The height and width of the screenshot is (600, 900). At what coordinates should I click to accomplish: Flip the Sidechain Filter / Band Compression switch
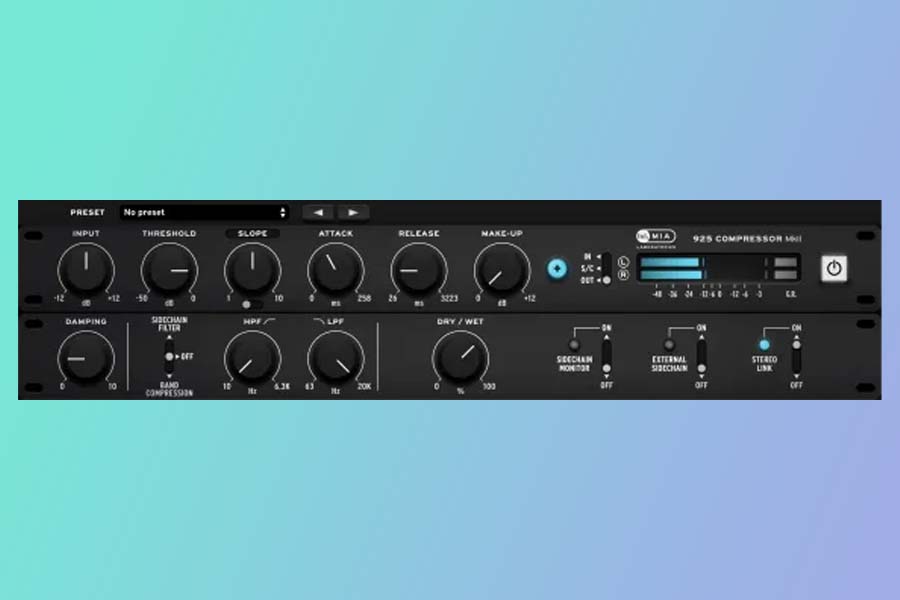pos(170,356)
